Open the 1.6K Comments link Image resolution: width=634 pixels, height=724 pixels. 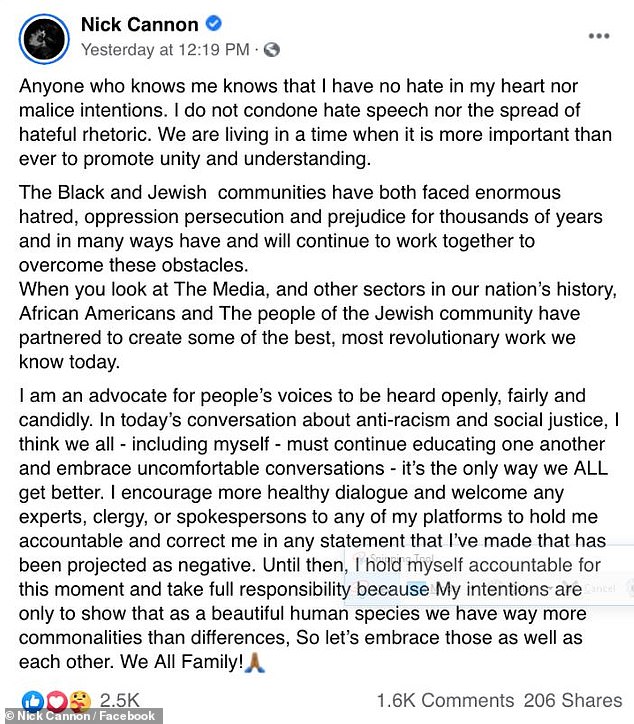point(445,700)
